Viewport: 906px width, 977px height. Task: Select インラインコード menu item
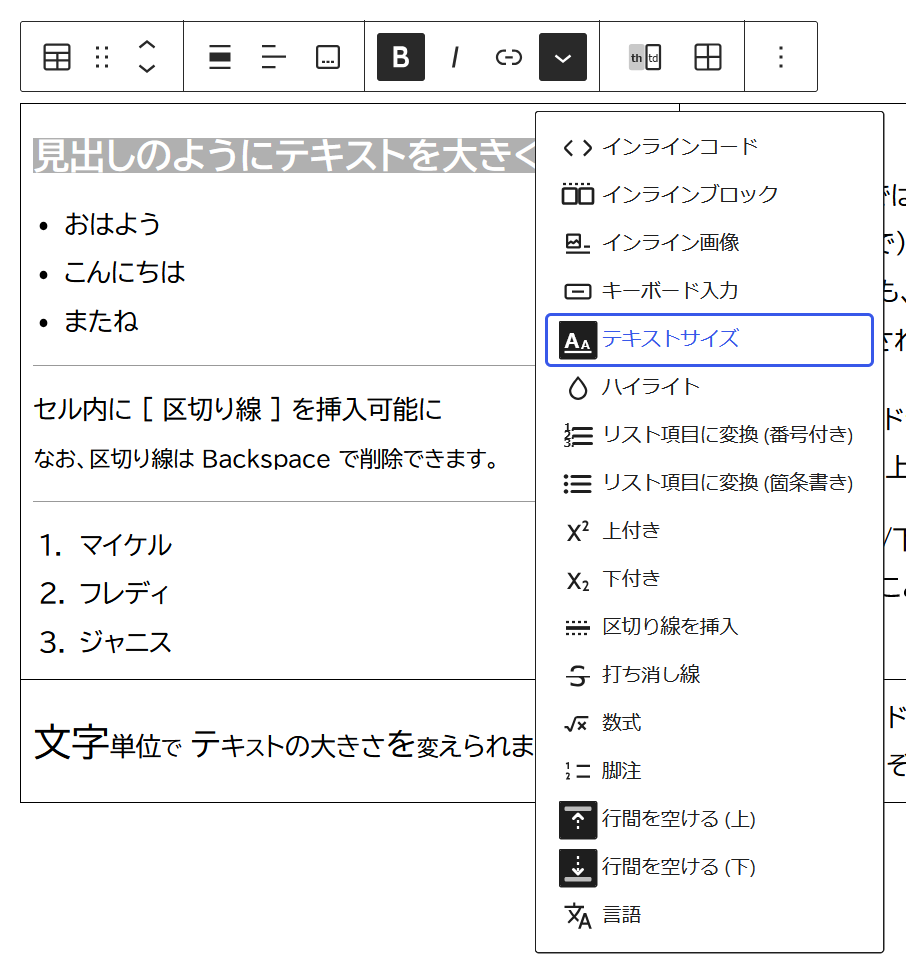(x=709, y=147)
